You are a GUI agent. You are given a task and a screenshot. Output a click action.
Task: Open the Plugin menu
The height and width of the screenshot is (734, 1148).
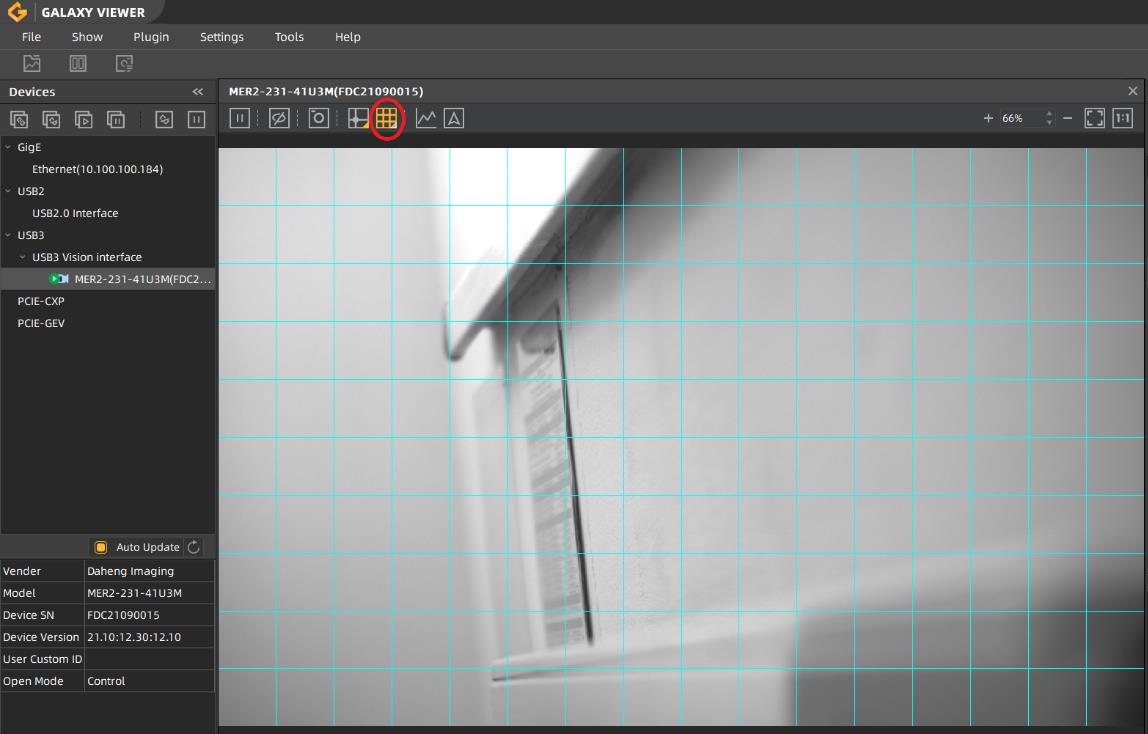tap(151, 37)
